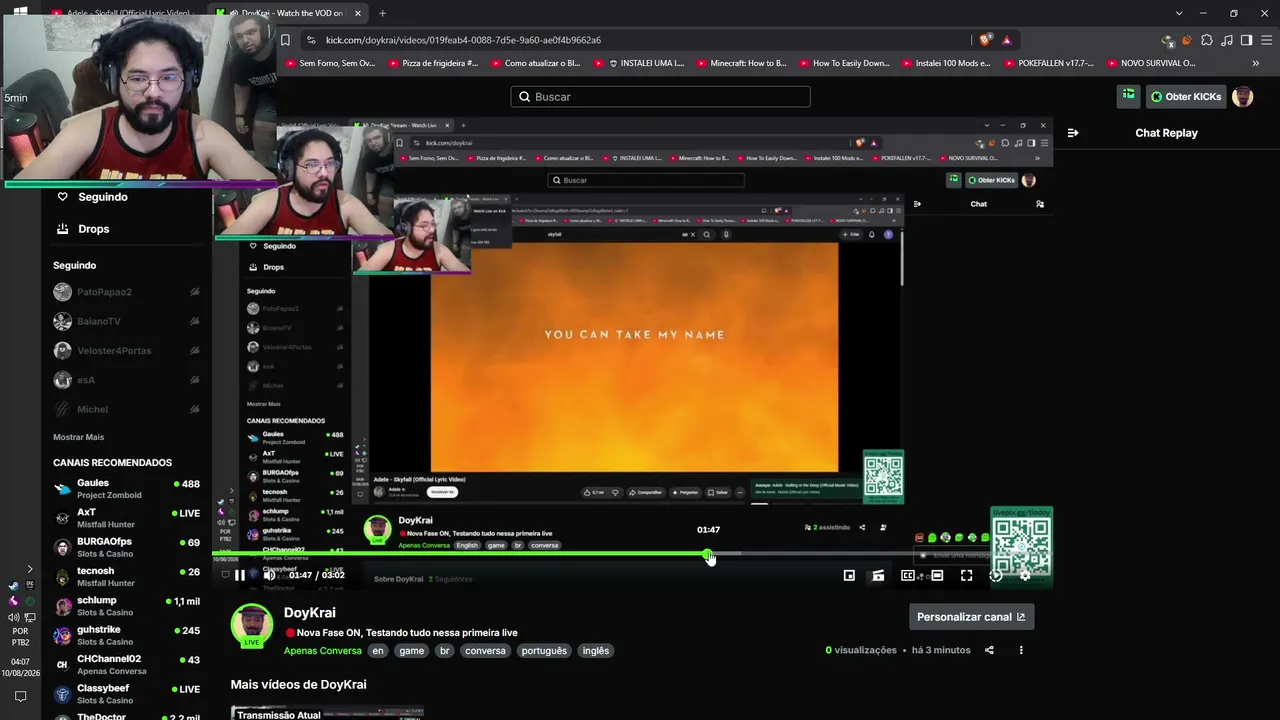Show more bookmarks with the chevron

tap(1256, 63)
